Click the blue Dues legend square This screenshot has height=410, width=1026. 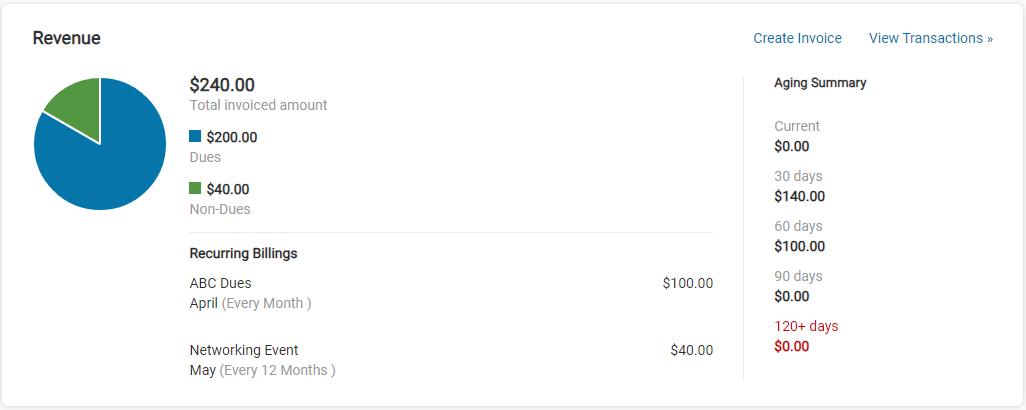tap(195, 136)
